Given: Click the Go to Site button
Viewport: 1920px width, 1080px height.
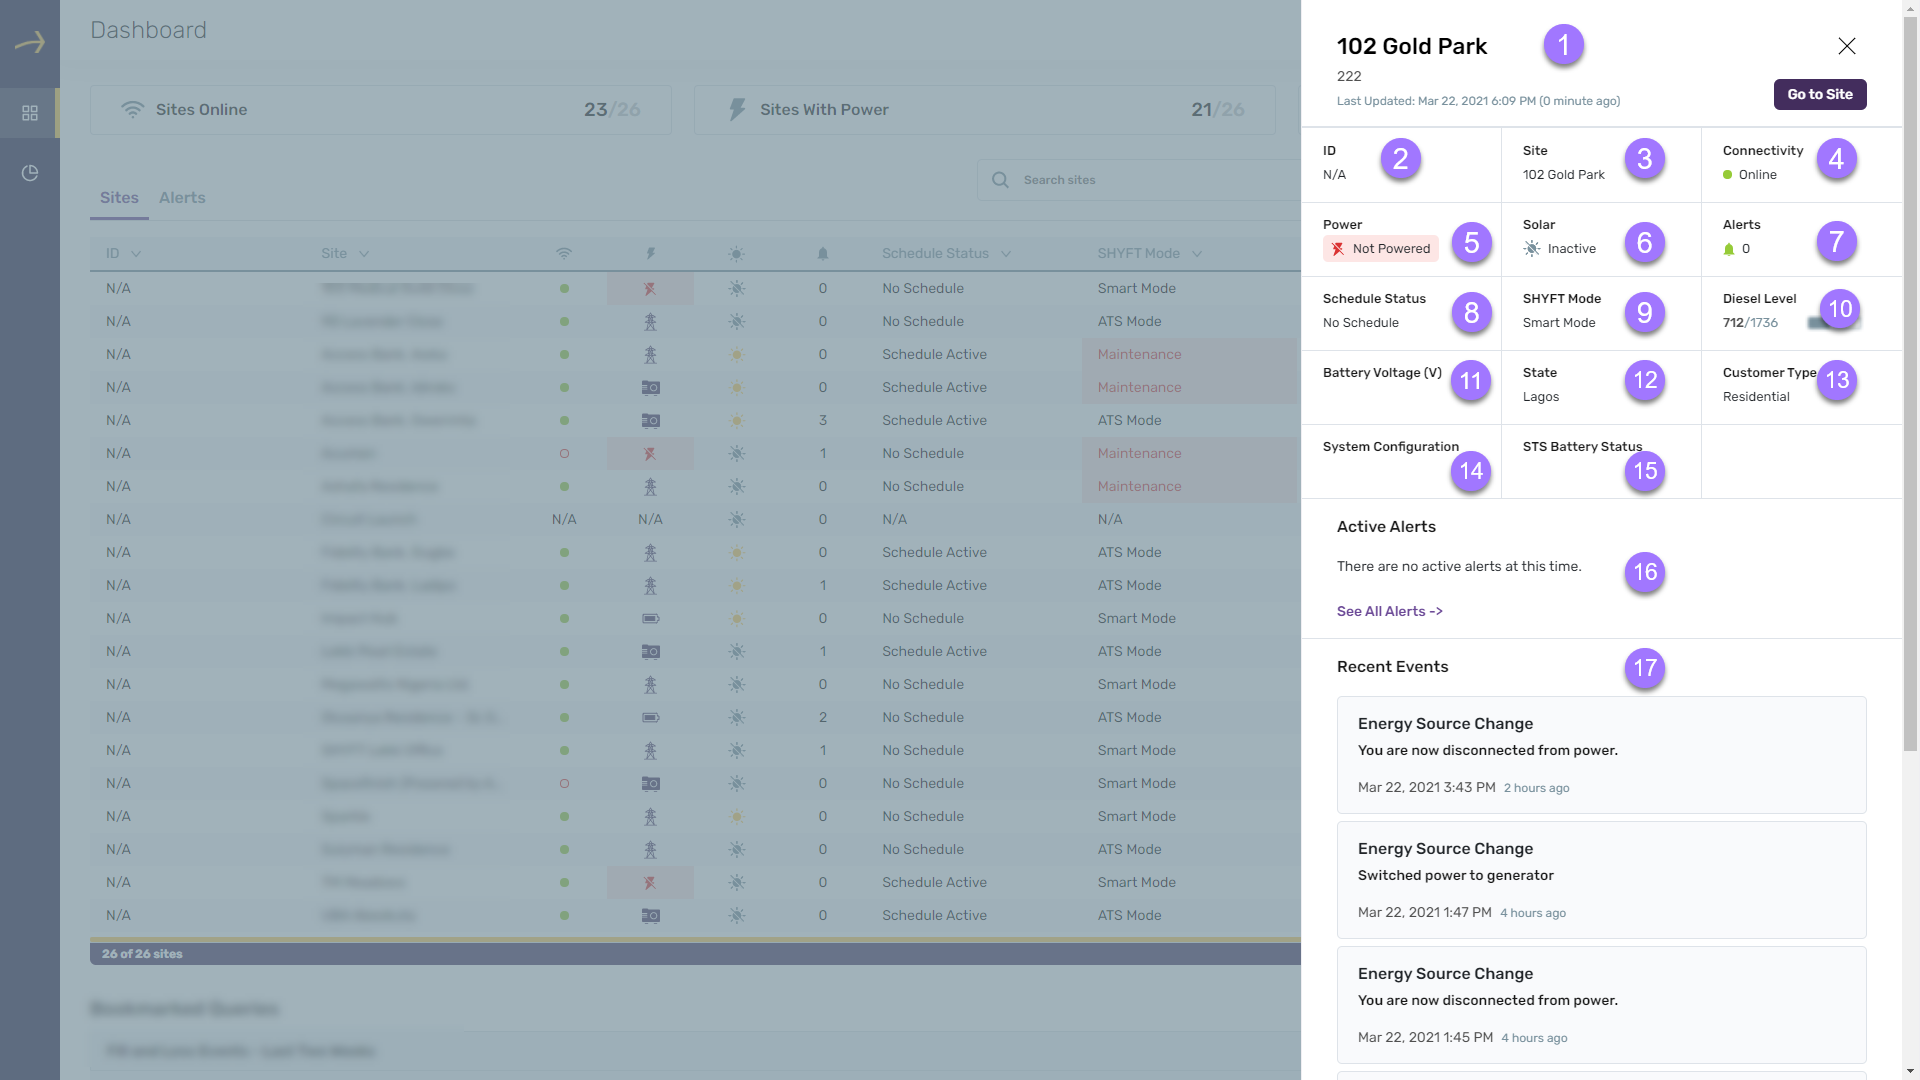Looking at the screenshot, I should pos(1820,94).
